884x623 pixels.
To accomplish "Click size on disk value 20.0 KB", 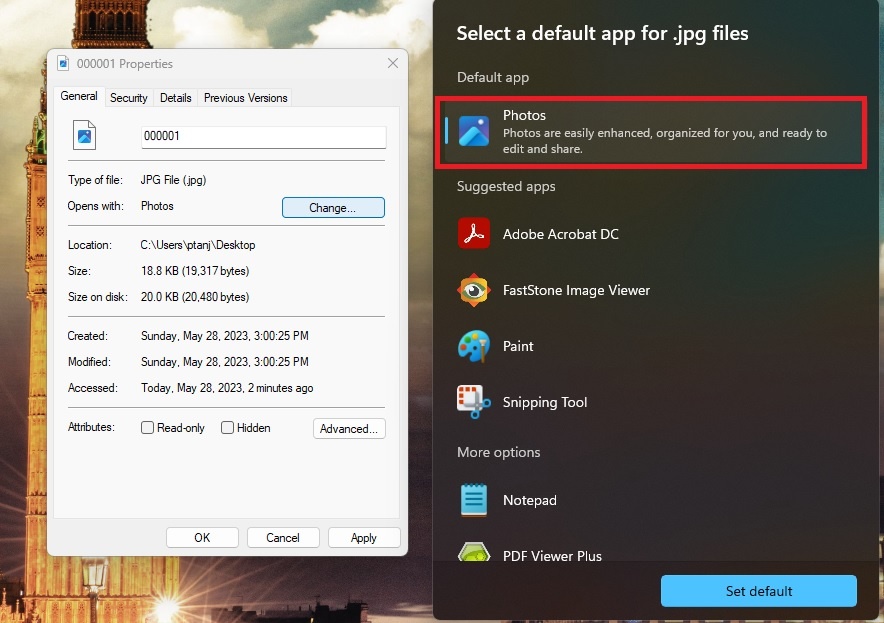I will click(195, 297).
